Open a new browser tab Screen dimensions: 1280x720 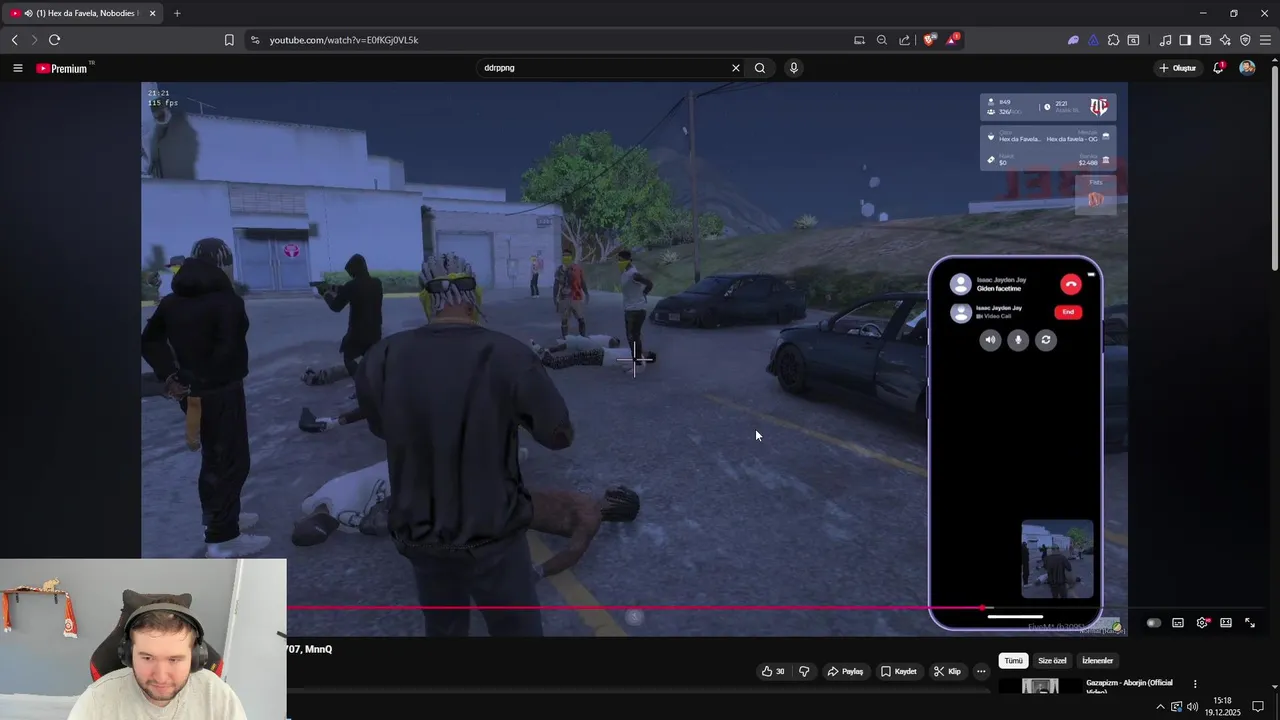coord(177,13)
